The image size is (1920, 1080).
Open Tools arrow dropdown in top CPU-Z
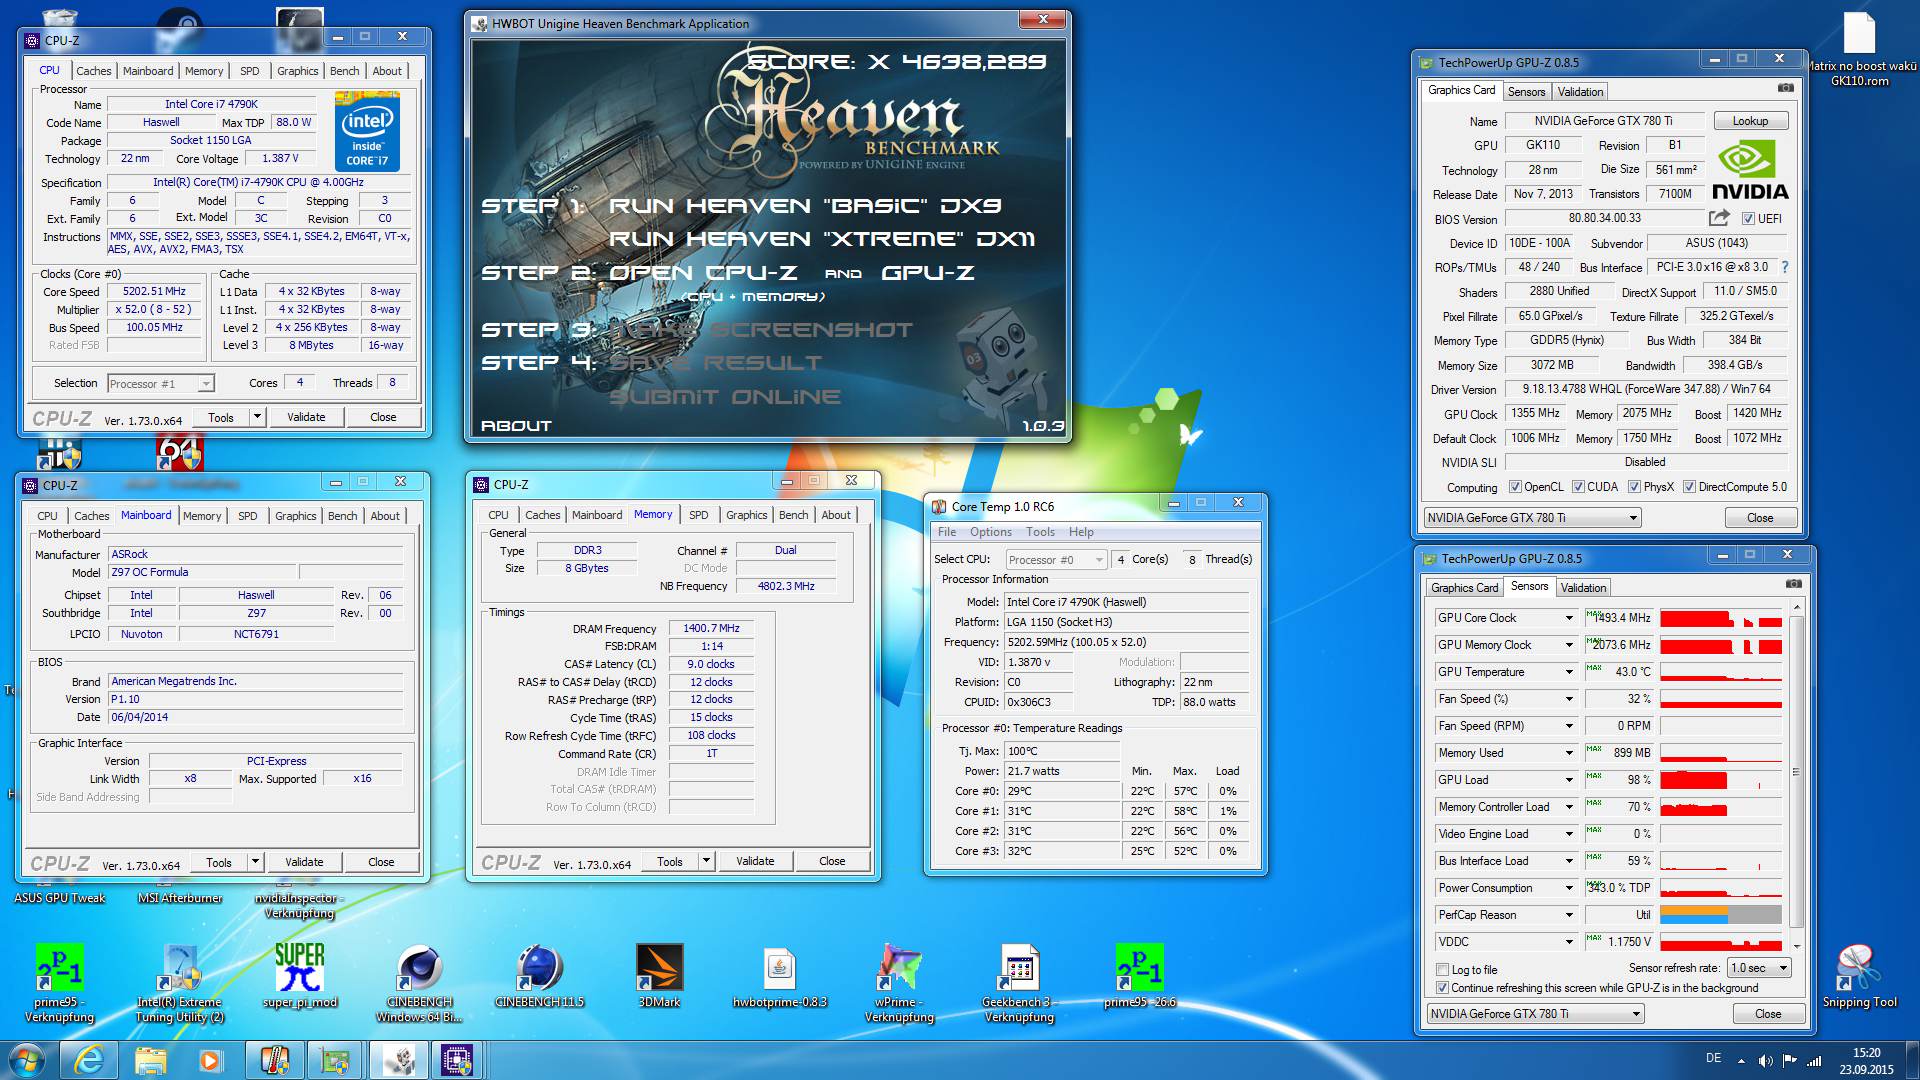tap(257, 417)
